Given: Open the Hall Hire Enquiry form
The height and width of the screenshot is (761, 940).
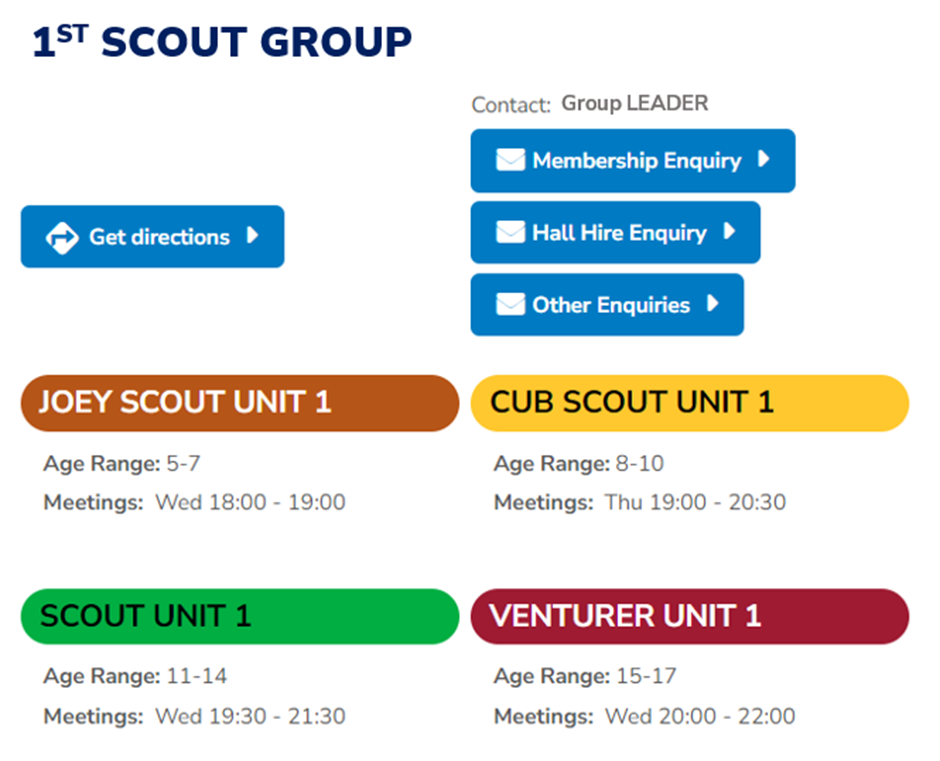Looking at the screenshot, I should click(x=615, y=232).
